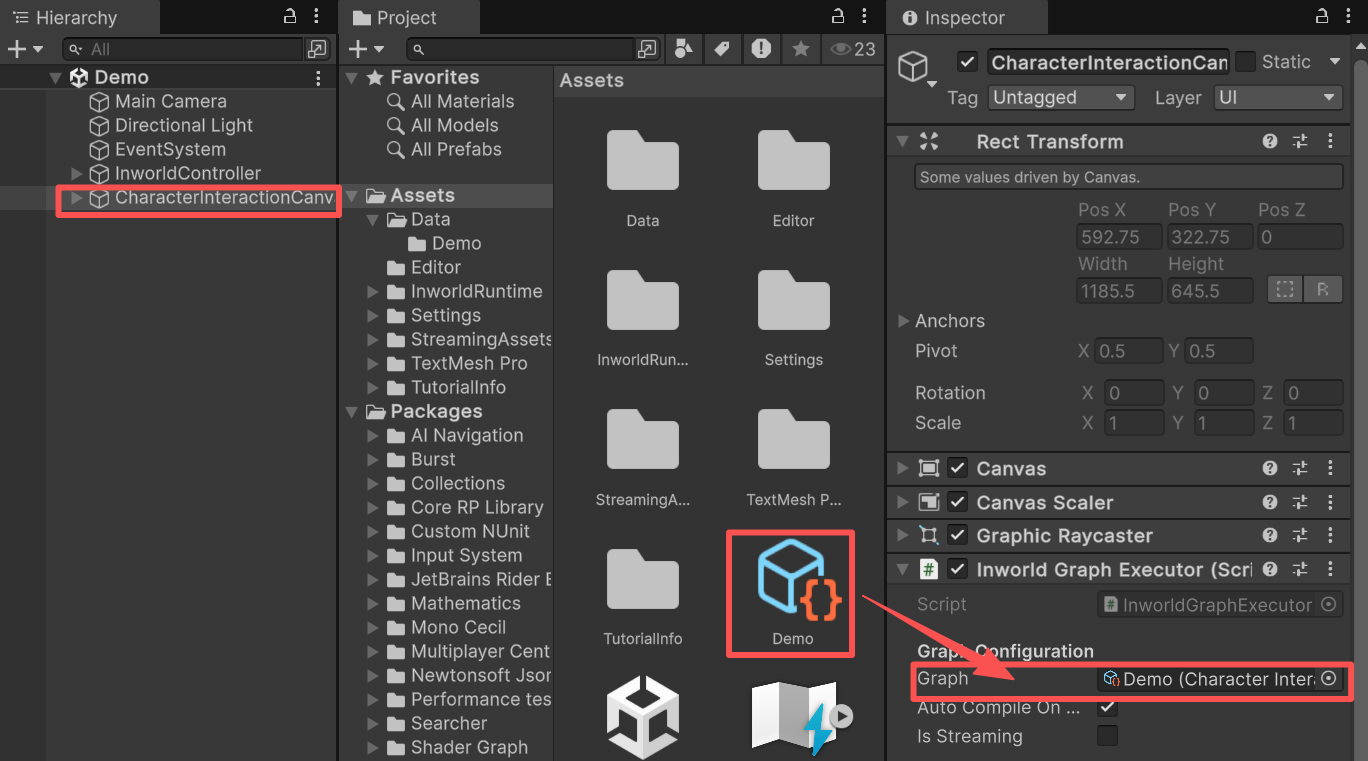This screenshot has width=1368, height=761.
Task: Collapse the Favorites section
Action: pyautogui.click(x=351, y=78)
